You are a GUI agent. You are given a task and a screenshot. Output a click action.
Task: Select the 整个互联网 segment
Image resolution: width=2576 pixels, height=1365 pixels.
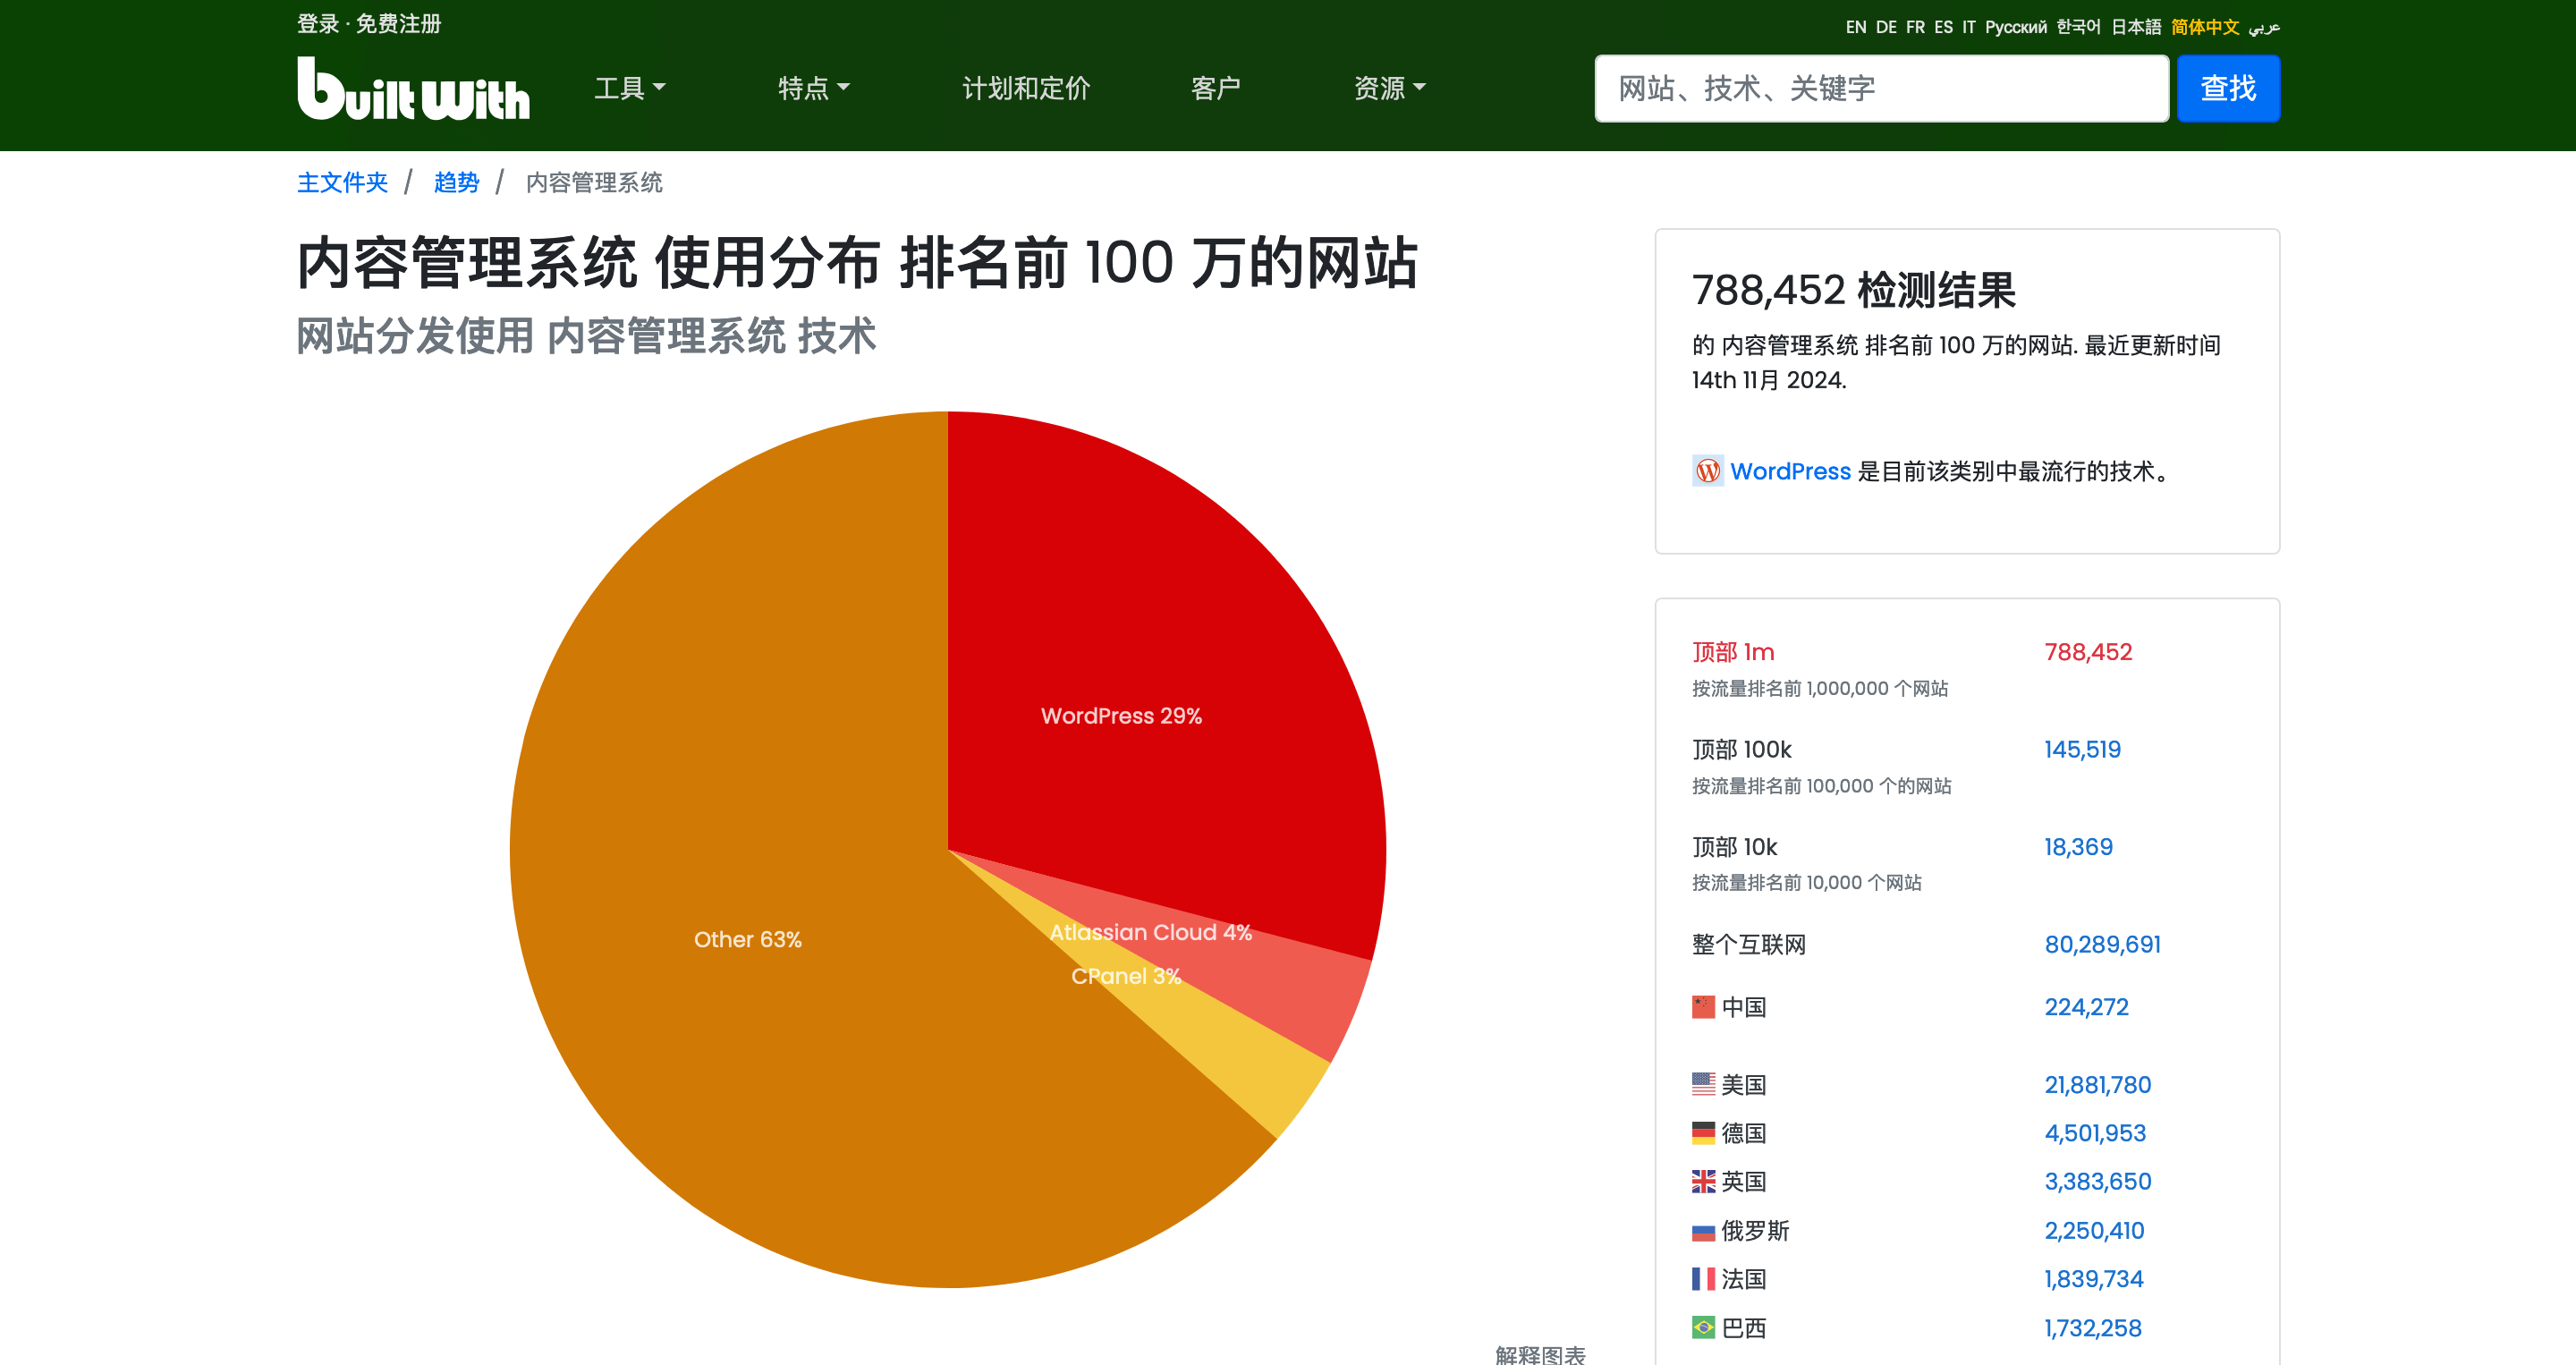(x=1748, y=944)
